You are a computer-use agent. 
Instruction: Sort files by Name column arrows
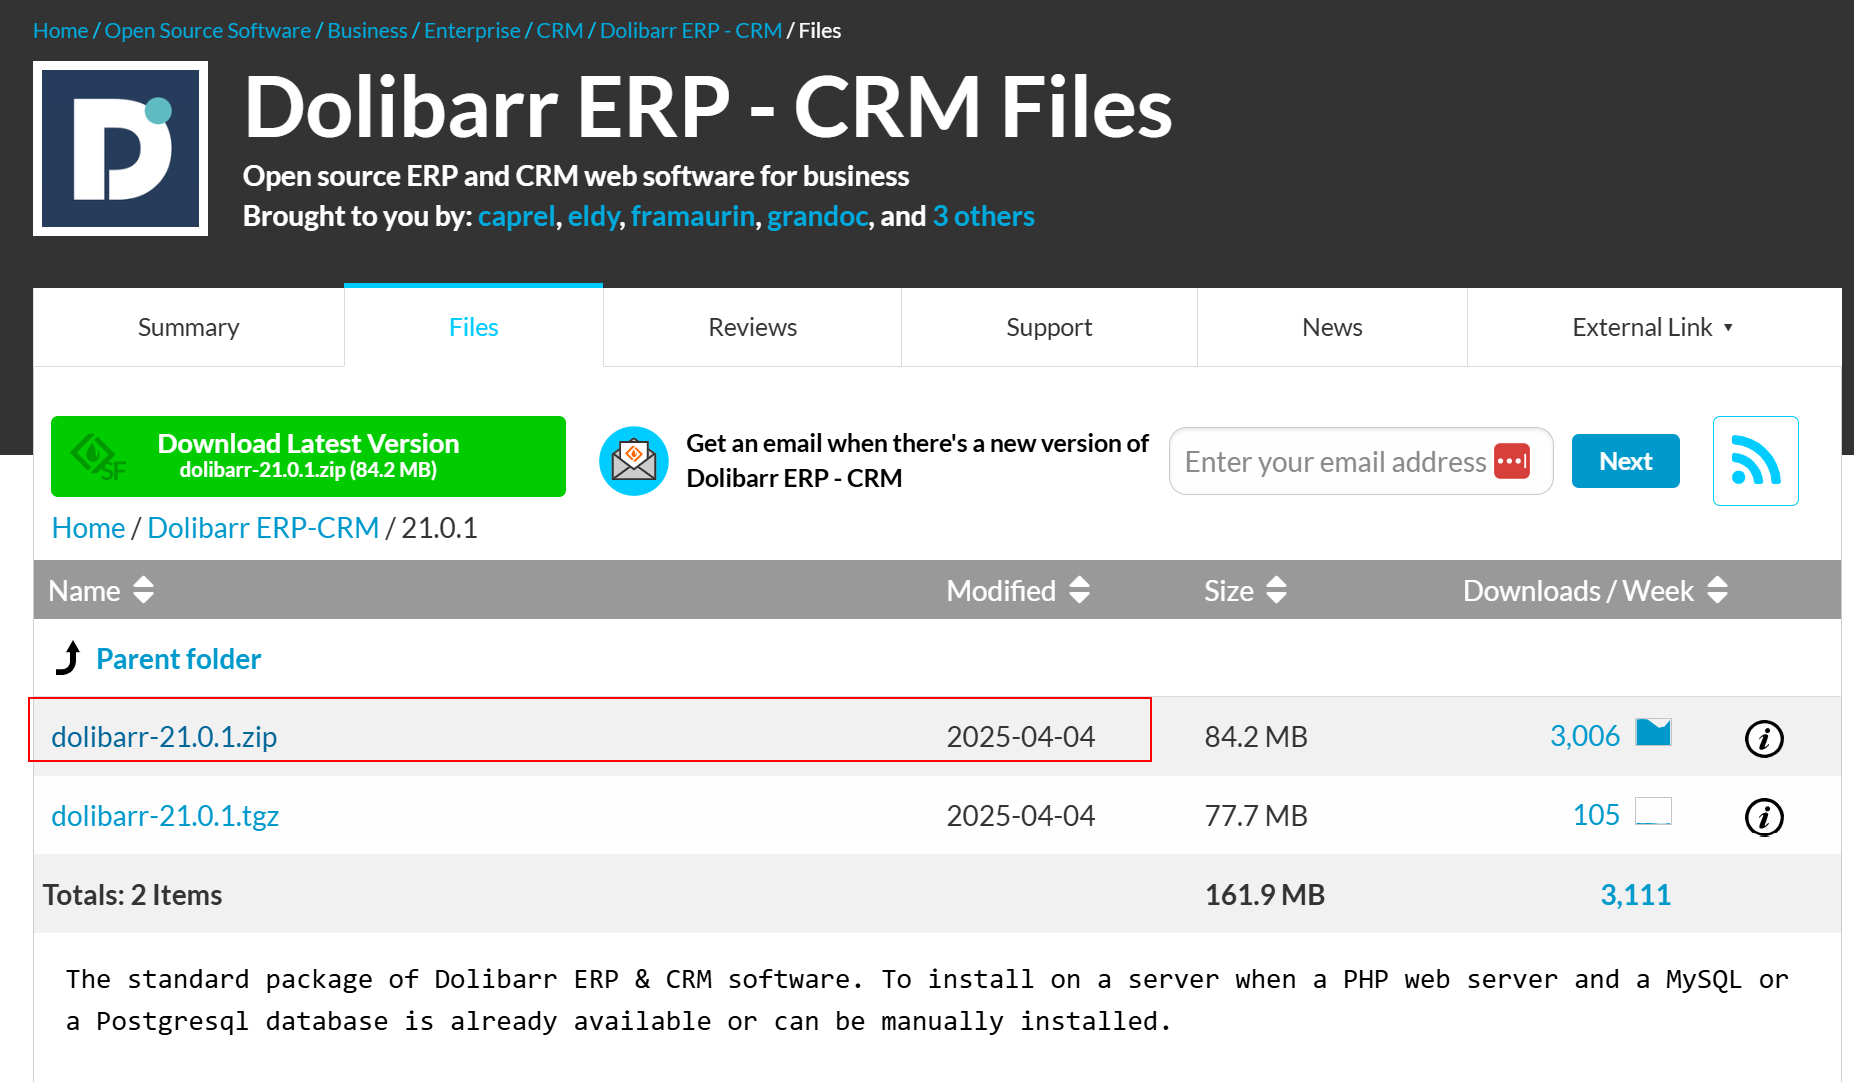(143, 590)
